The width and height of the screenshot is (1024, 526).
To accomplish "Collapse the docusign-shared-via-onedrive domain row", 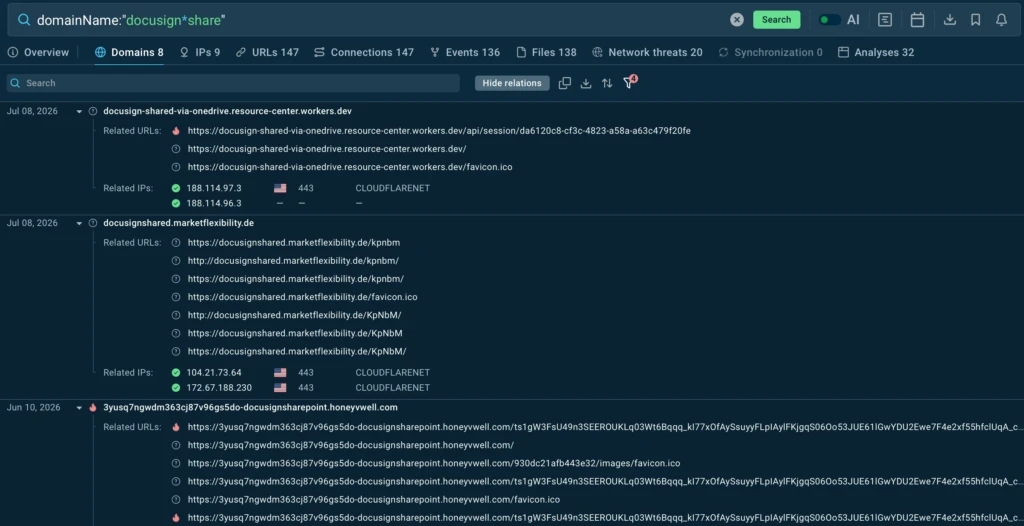I will [79, 112].
